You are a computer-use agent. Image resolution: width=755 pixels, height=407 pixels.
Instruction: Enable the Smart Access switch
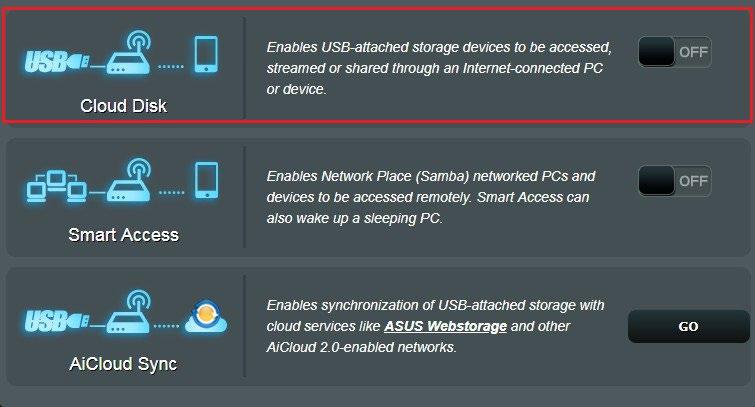click(x=675, y=181)
